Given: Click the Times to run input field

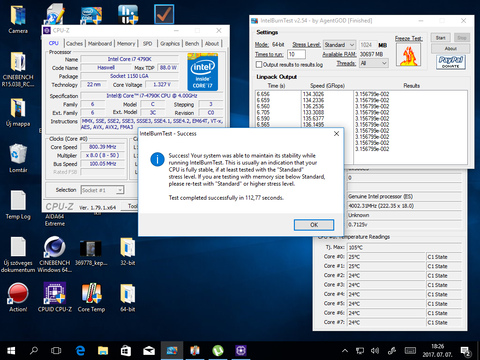Looking at the screenshot, I should point(296,54).
